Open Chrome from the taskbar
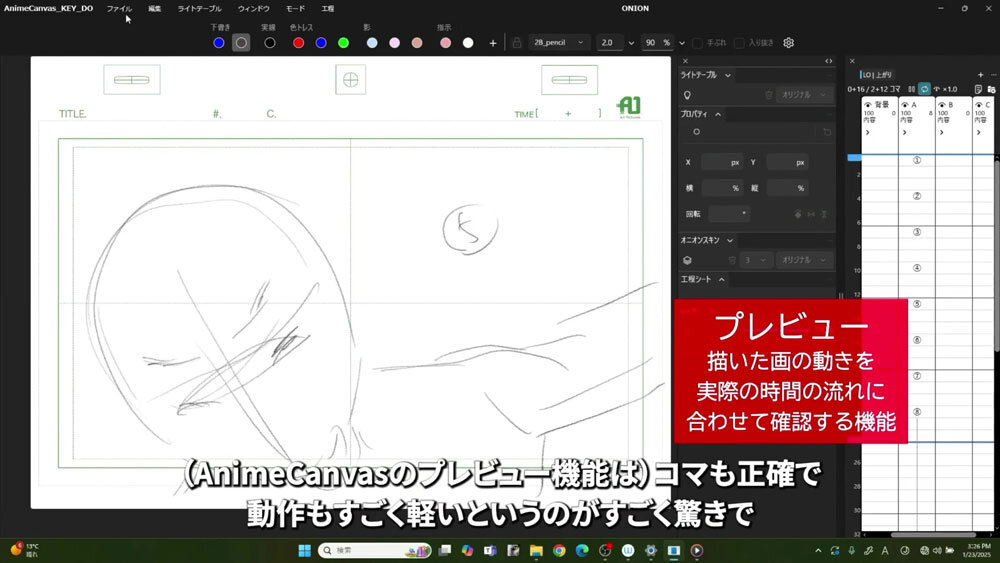The height and width of the screenshot is (563, 1000). click(x=559, y=550)
